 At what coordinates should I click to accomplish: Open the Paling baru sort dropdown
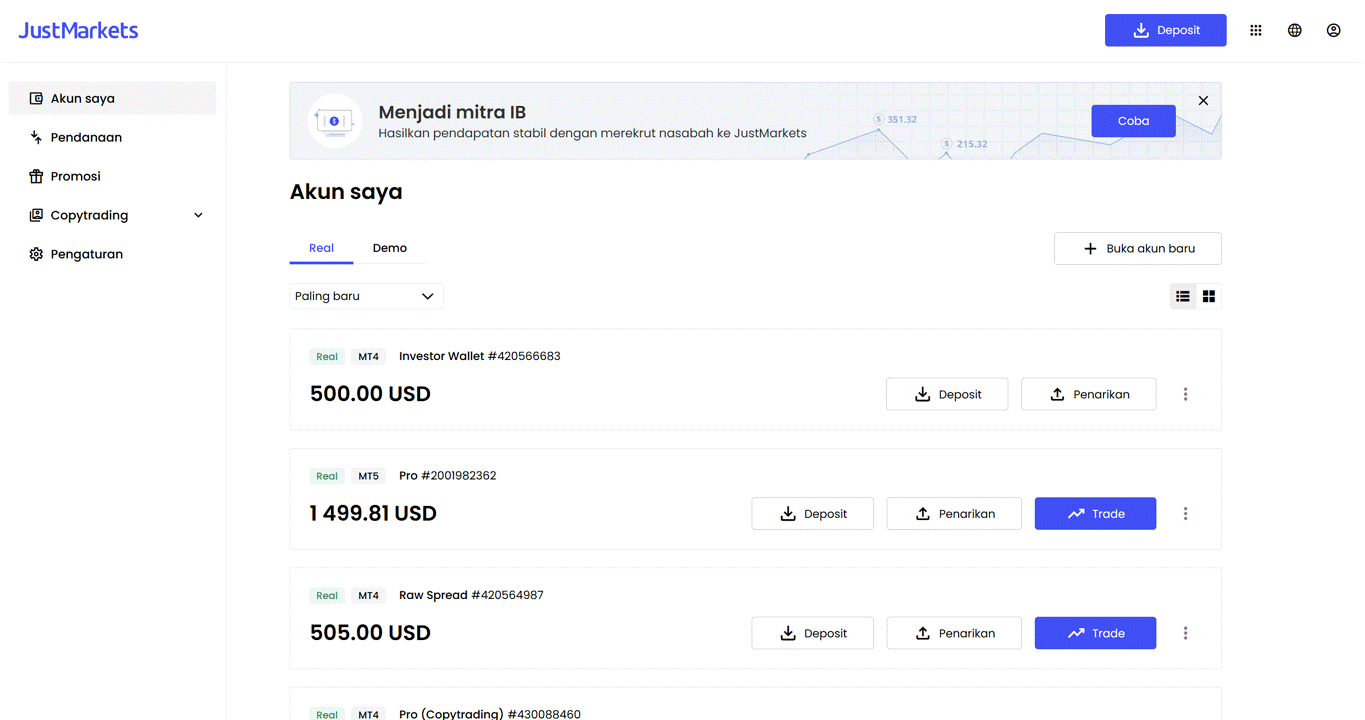[366, 296]
